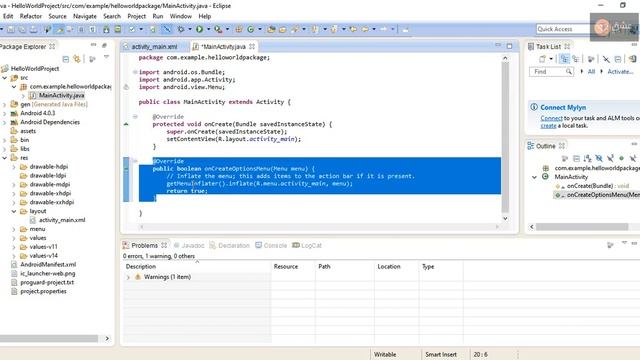
Task: Click the Quick Access search field
Action: (563, 29)
